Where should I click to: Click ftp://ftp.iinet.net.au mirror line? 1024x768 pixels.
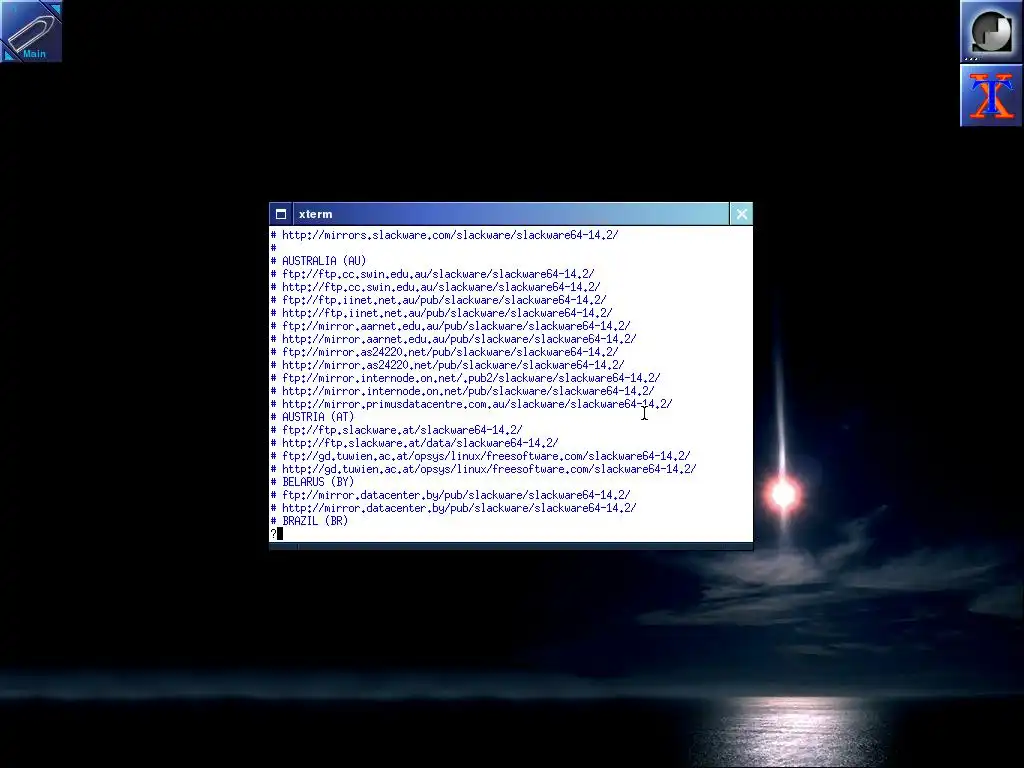438,300
